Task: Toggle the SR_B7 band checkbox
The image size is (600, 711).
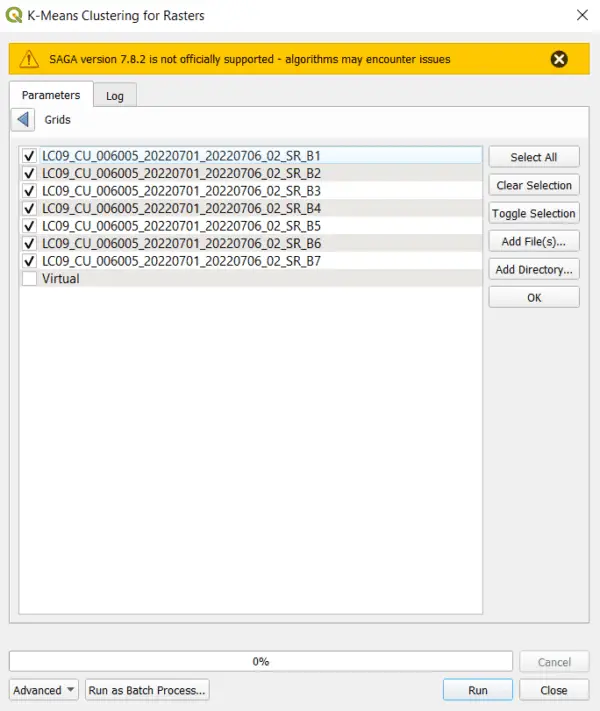Action: click(x=29, y=261)
